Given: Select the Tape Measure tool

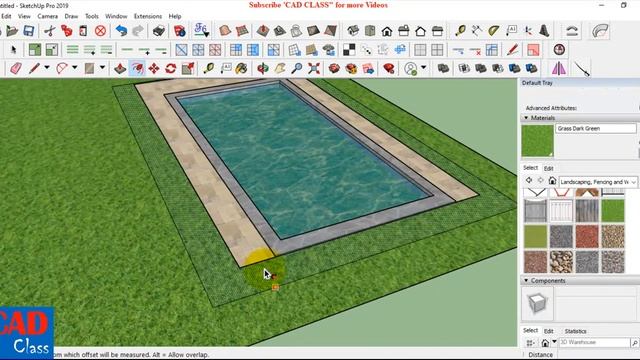Looking at the screenshot, I should point(209,68).
